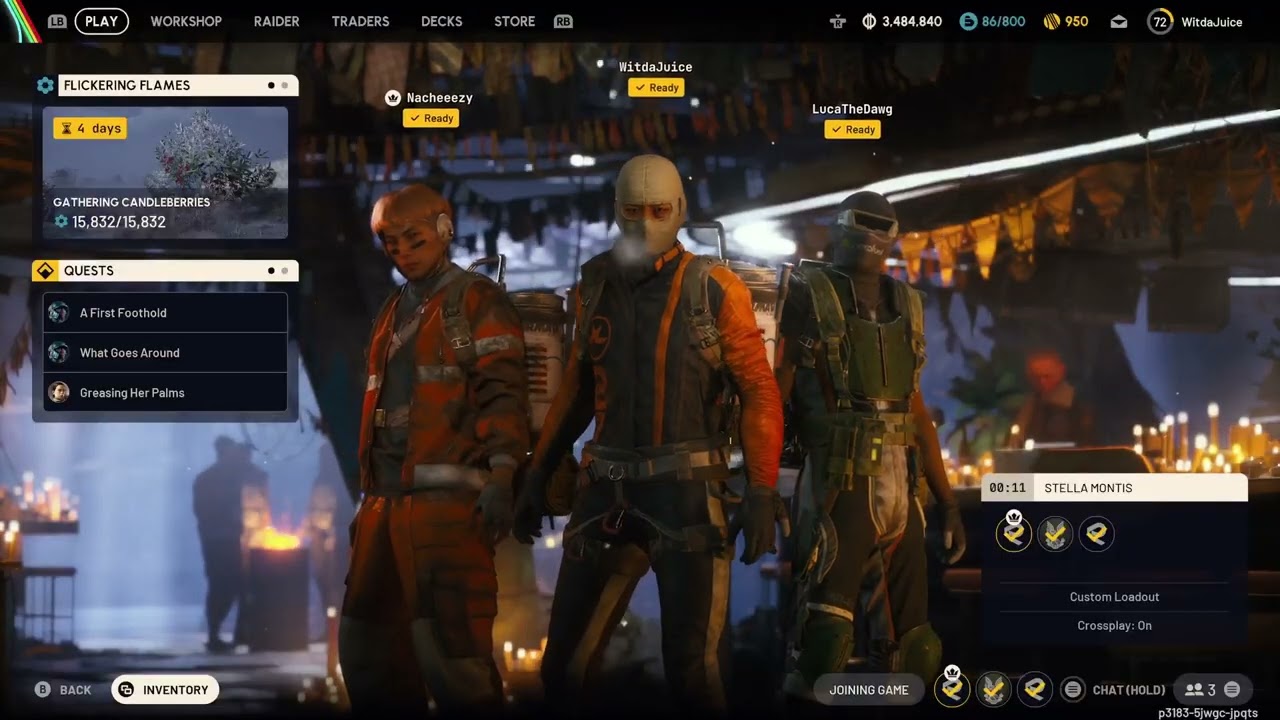Image resolution: width=1280 pixels, height=720 pixels.
Task: Select the first page dot in Quests header
Action: (271, 271)
